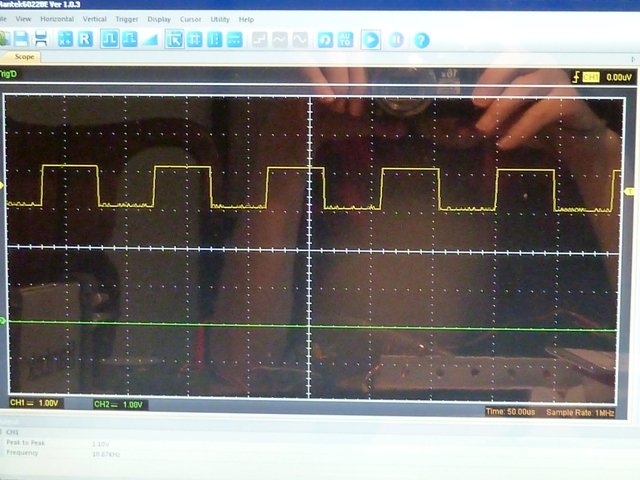The image size is (640, 480).
Task: Click the Trig'D status indicator
Action: (8, 74)
